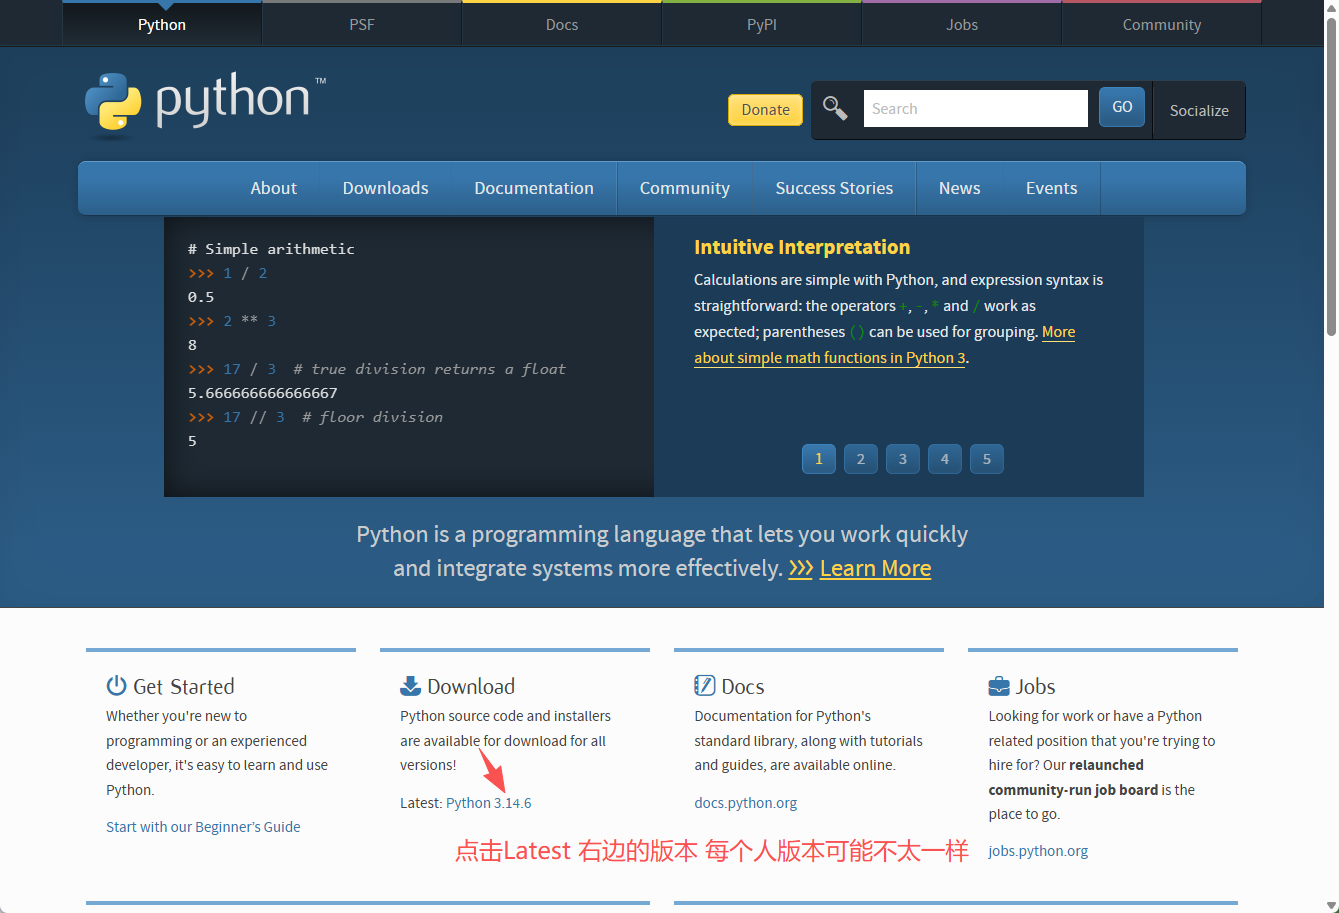This screenshot has width=1339, height=913.
Task: Click the Get Started heading
Action: [184, 686]
